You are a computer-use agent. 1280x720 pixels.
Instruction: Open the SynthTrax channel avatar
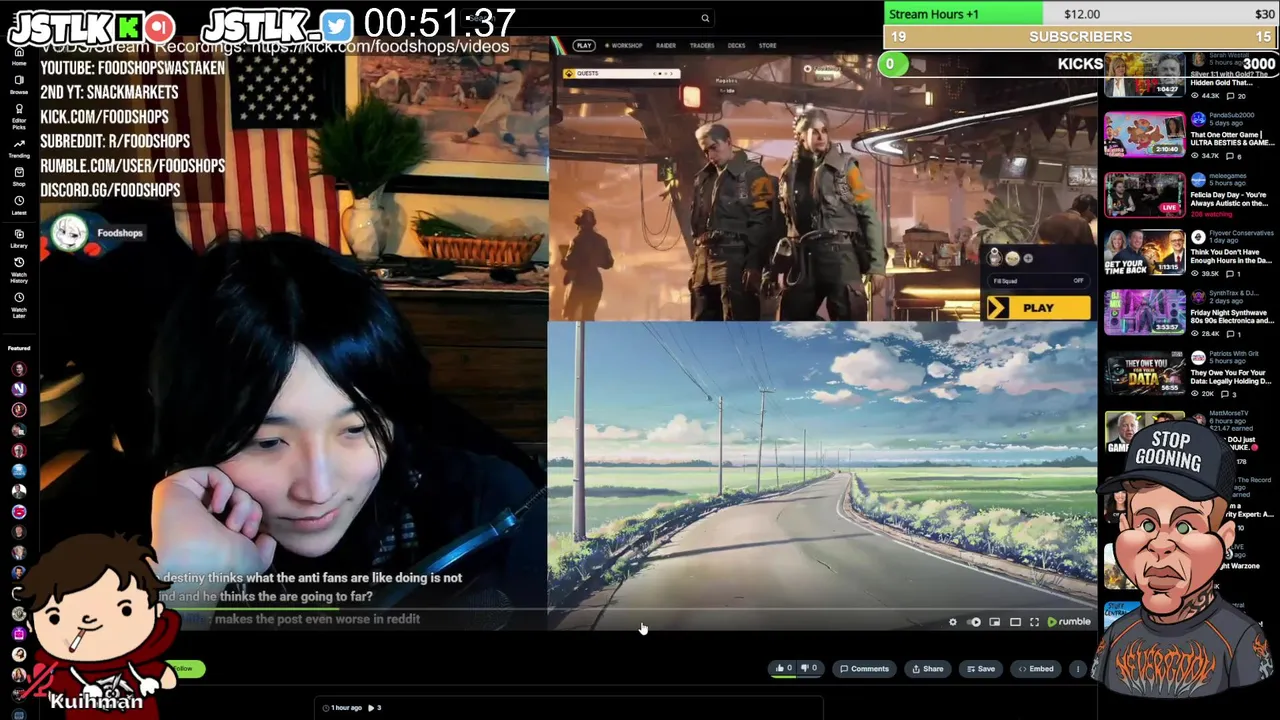point(1198,297)
